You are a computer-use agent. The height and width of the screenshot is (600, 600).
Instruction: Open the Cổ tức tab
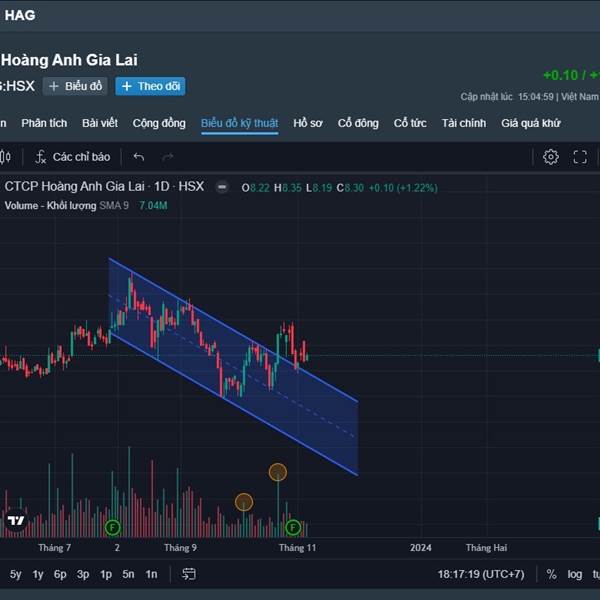[410, 123]
